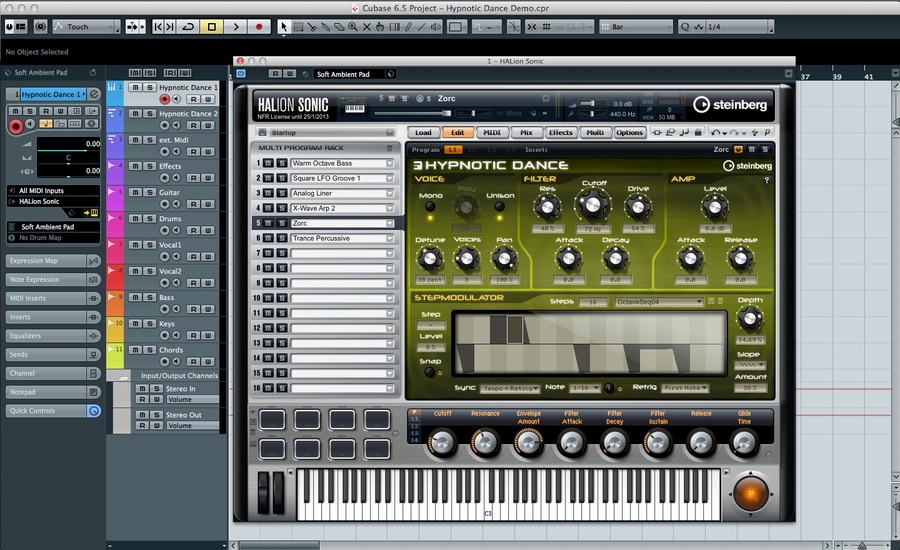Screen dimensions: 900x550
Task: Select the Object Selection arrow tool
Action: click(x=284, y=26)
